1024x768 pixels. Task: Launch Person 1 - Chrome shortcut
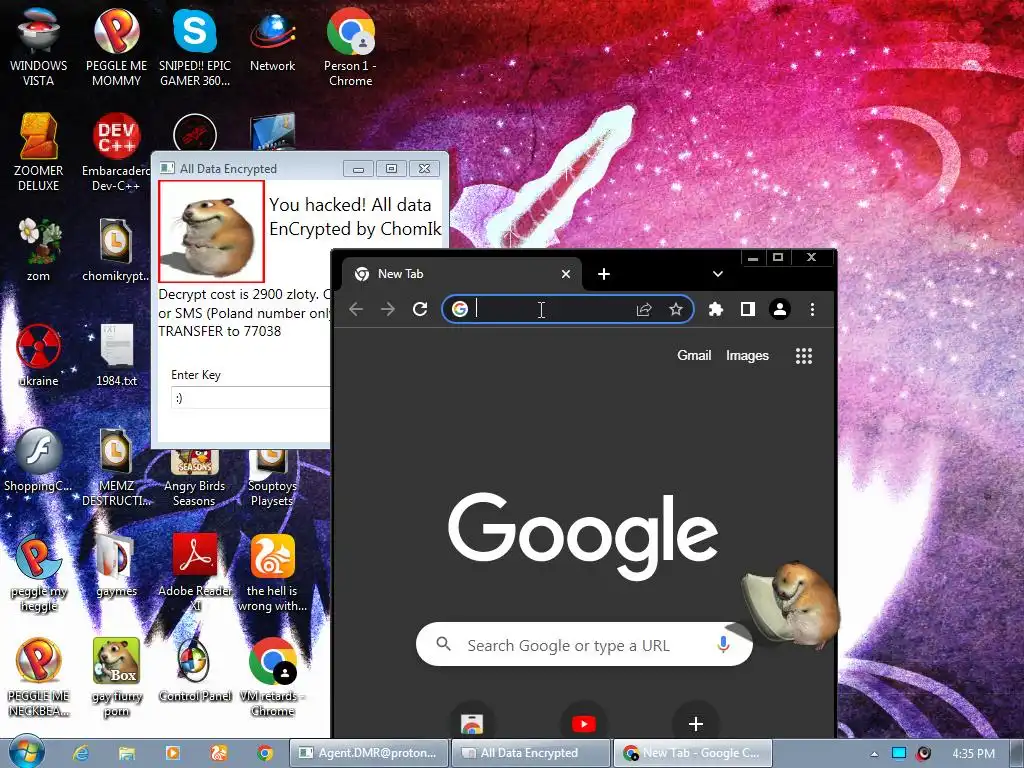pos(350,47)
